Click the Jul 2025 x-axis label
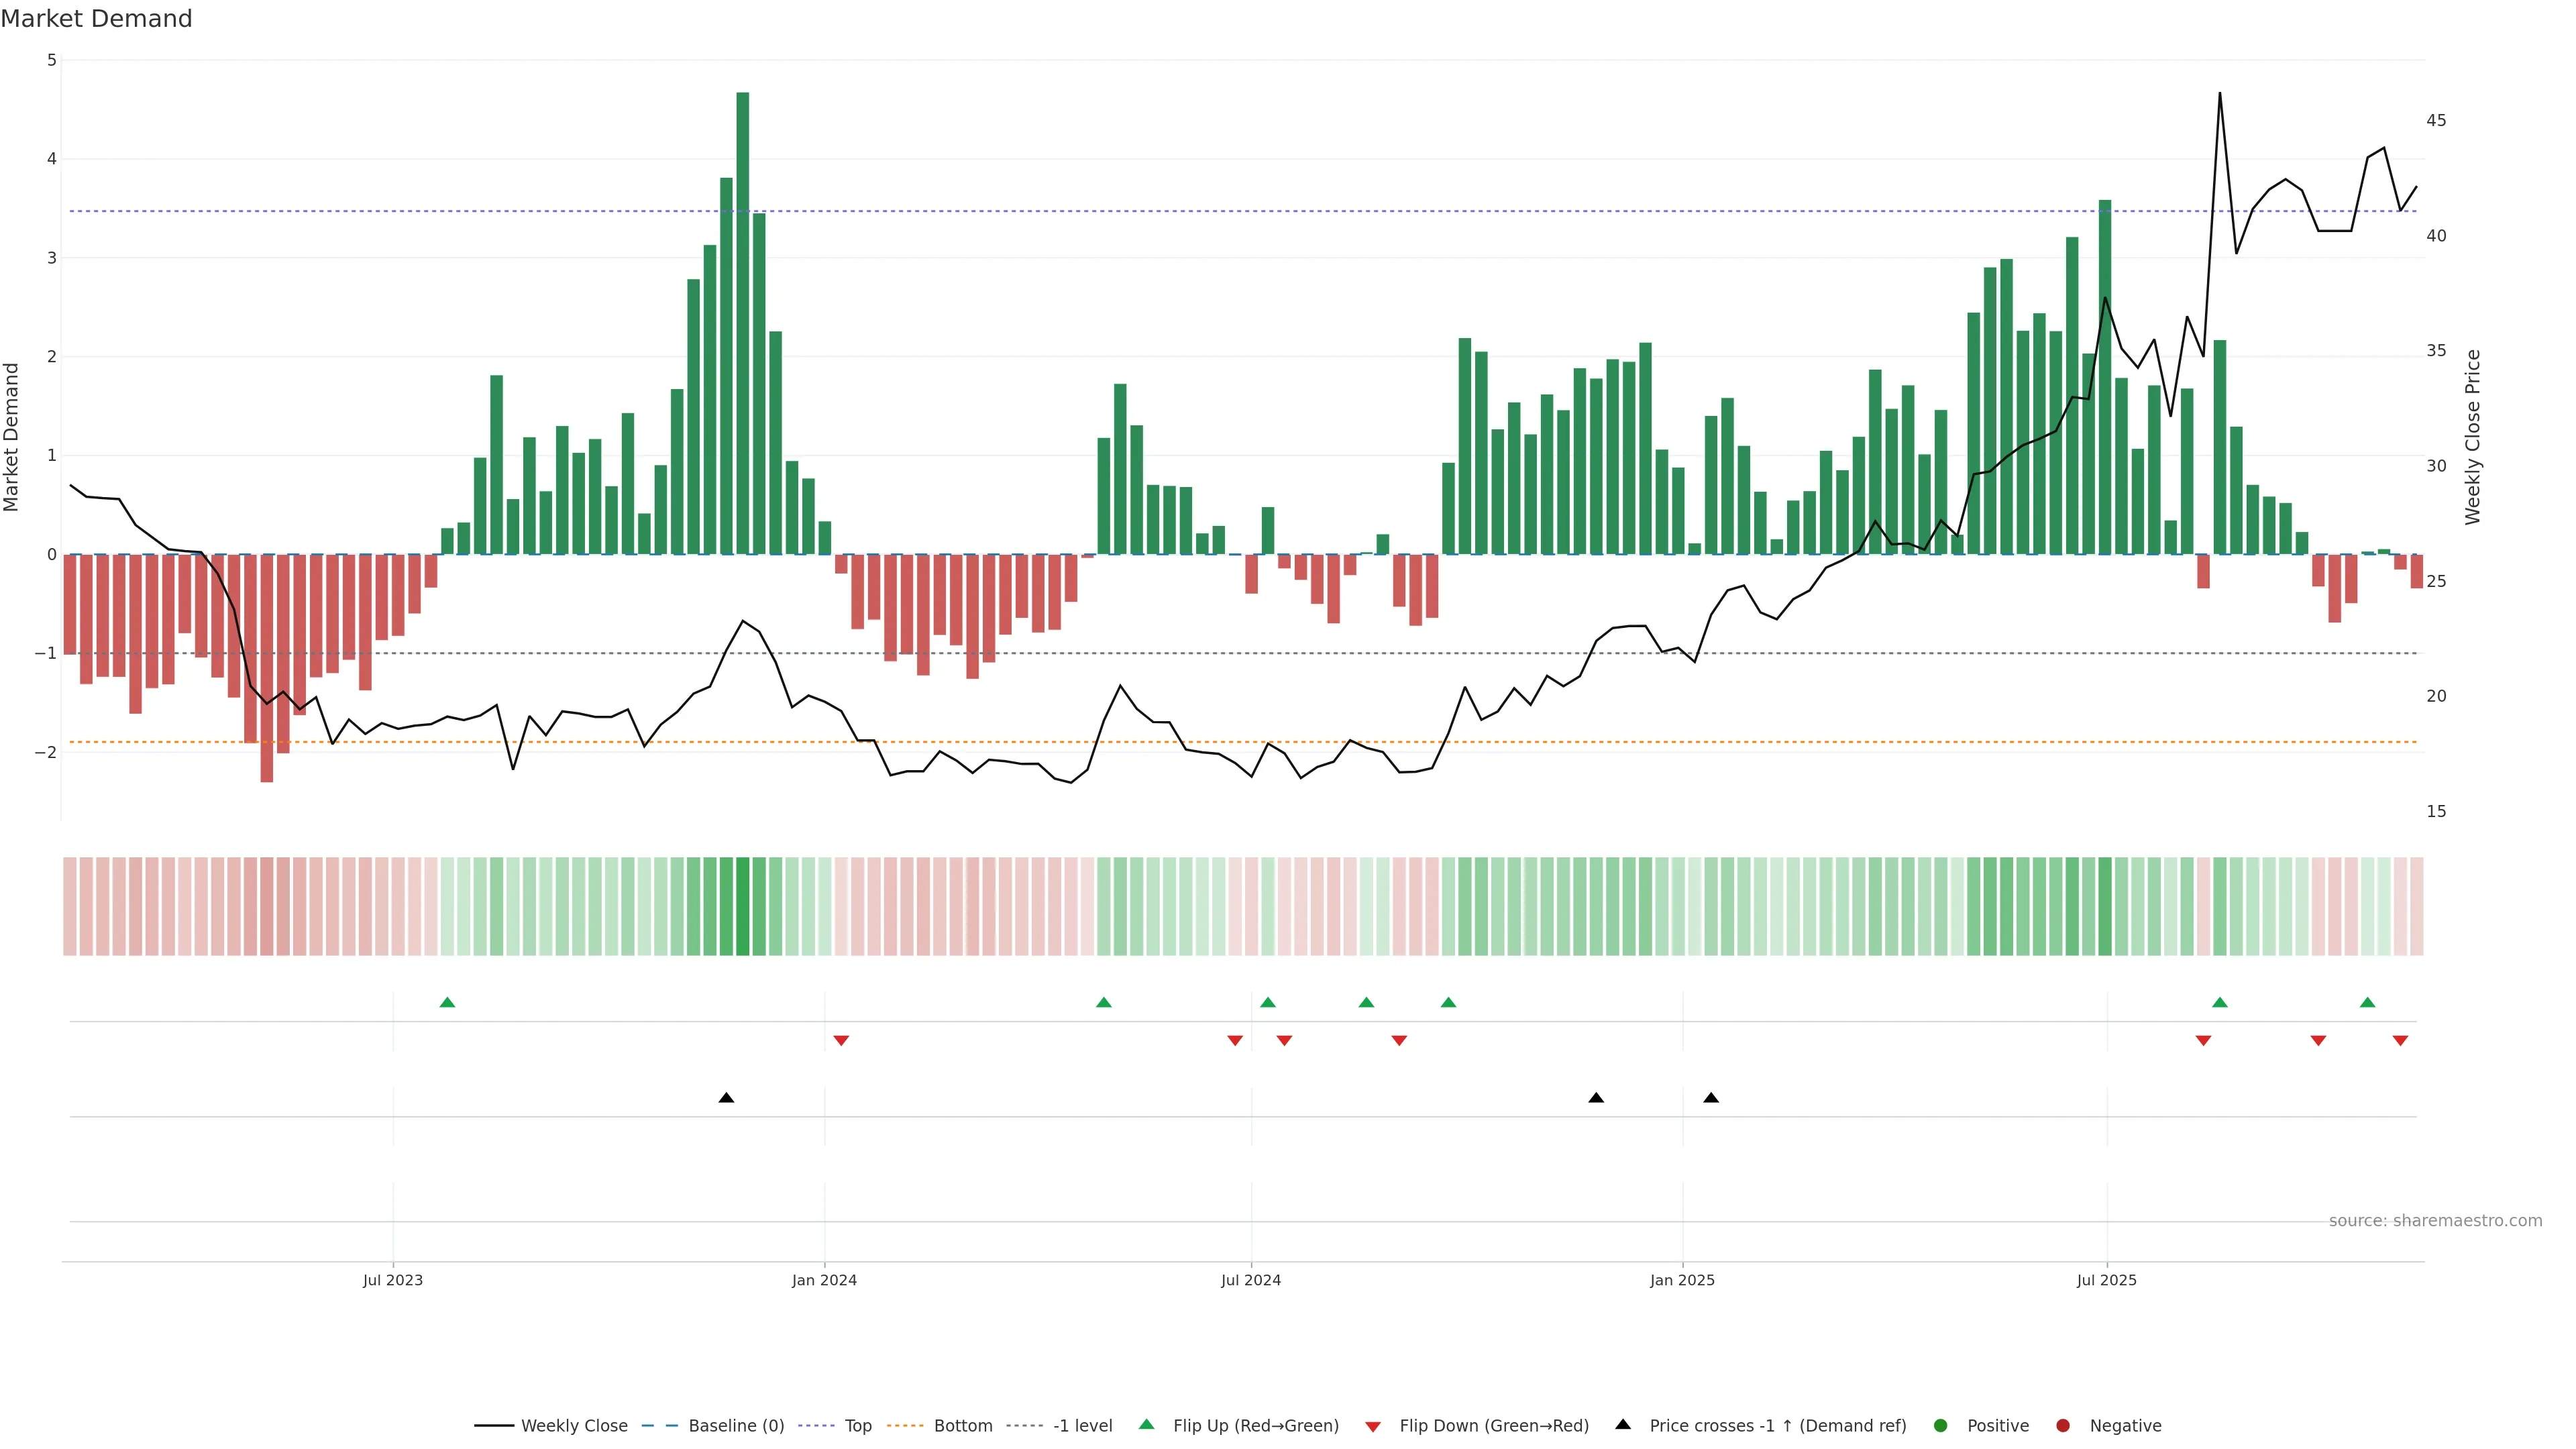2576x1449 pixels. (x=2106, y=1280)
